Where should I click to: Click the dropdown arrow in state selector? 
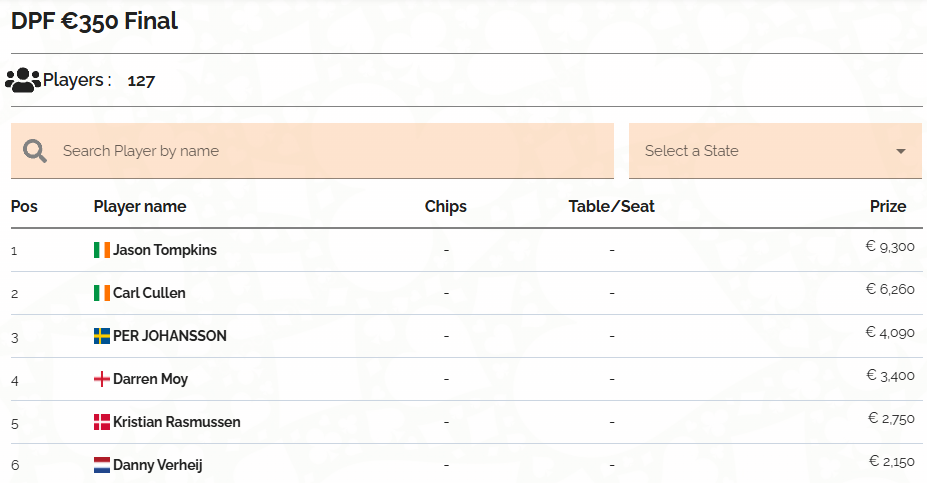(900, 151)
